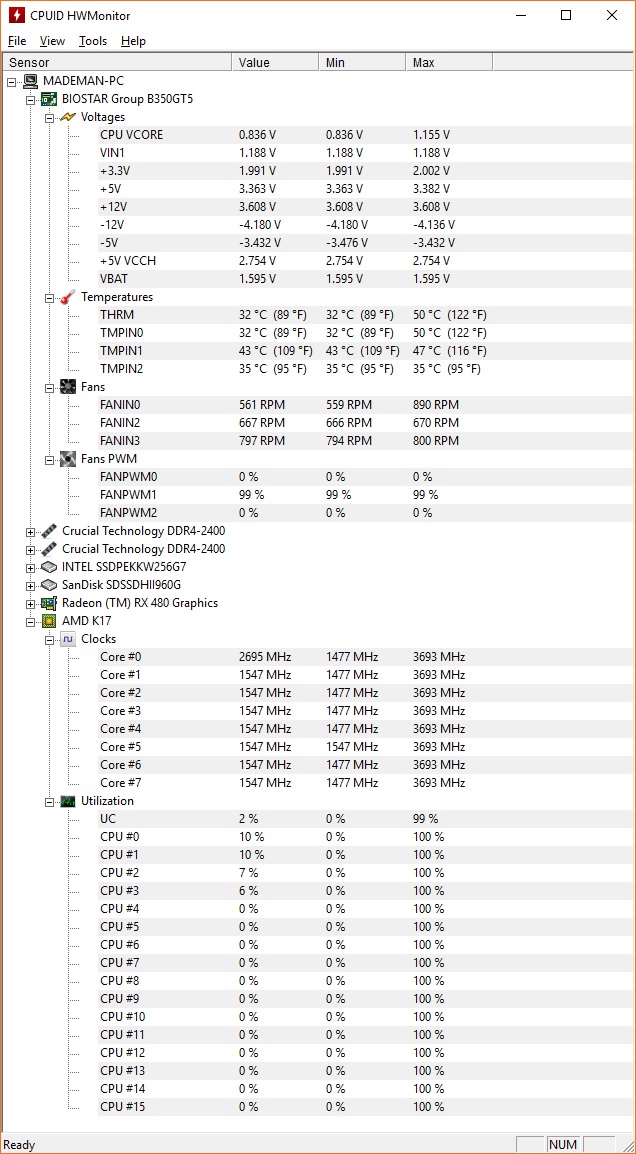Image resolution: width=636 pixels, height=1154 pixels.
Task: Click the Temperatures thermometer icon
Action: coord(68,297)
